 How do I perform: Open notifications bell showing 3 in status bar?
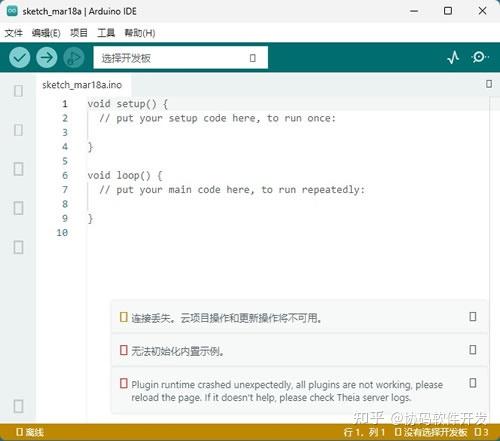pos(482,432)
